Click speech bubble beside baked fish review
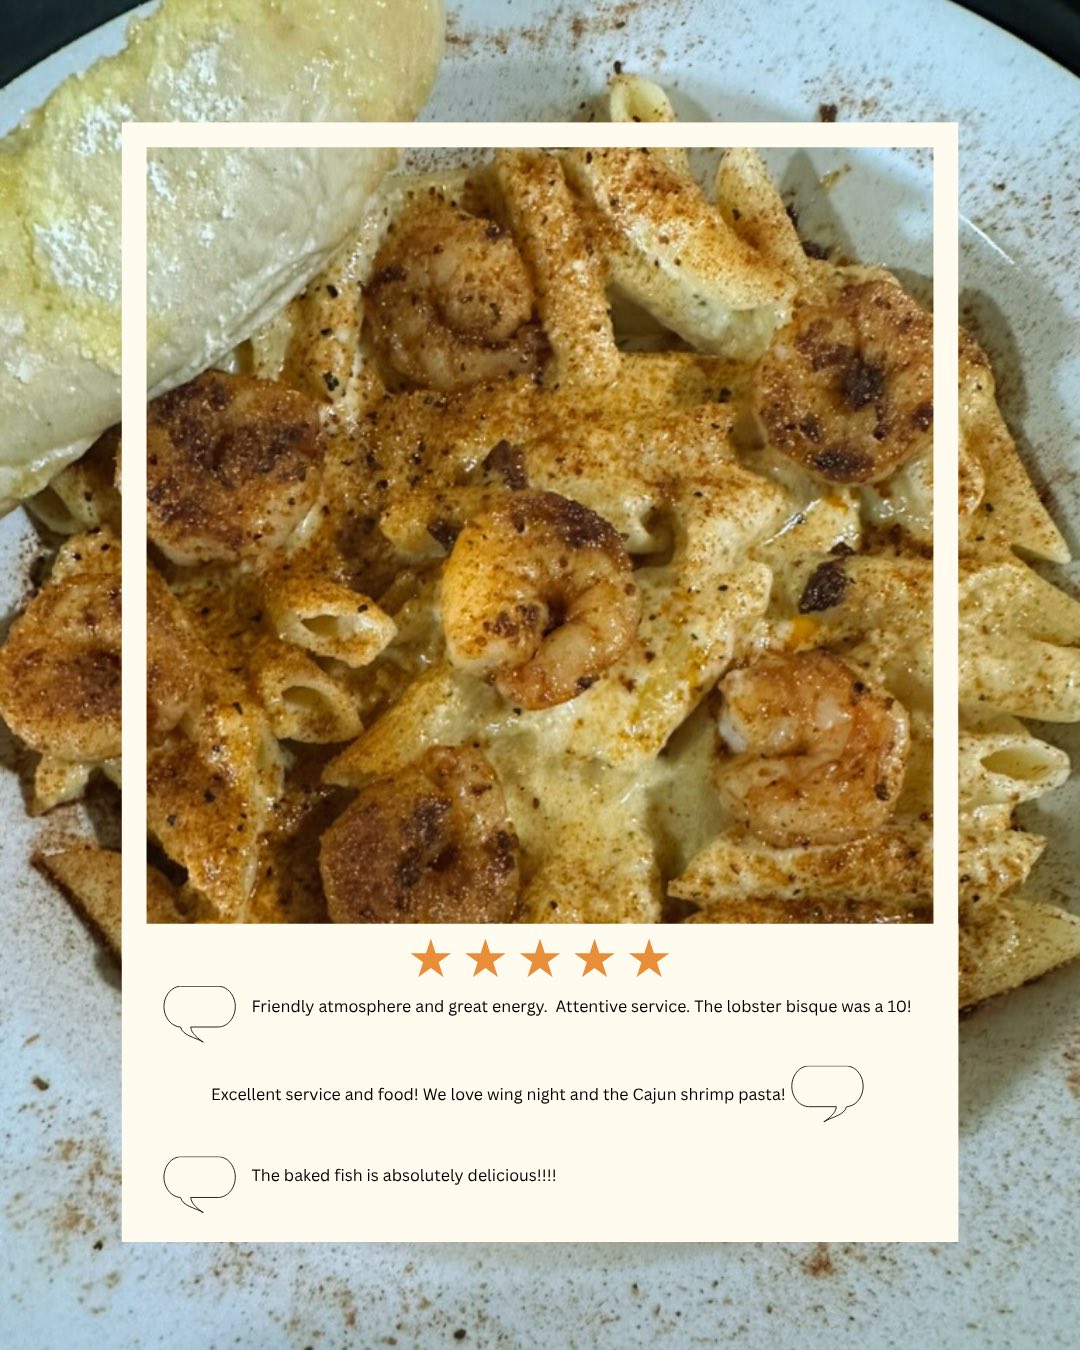 pos(200,1183)
